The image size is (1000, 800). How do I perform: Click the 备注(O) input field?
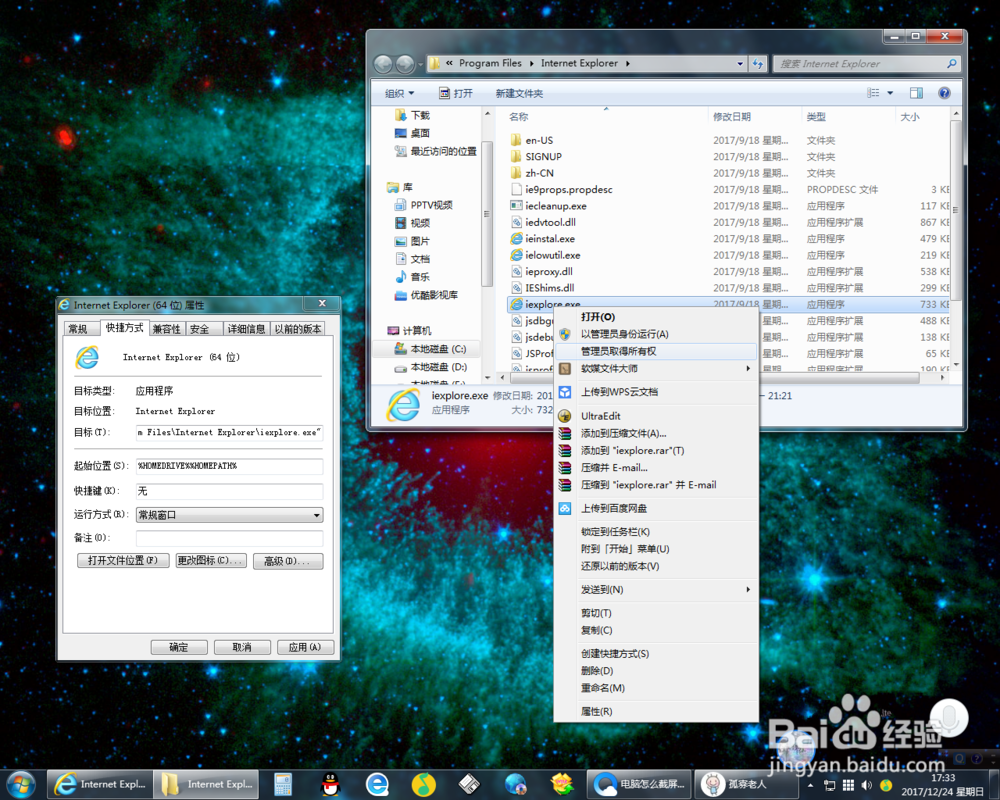click(230, 538)
